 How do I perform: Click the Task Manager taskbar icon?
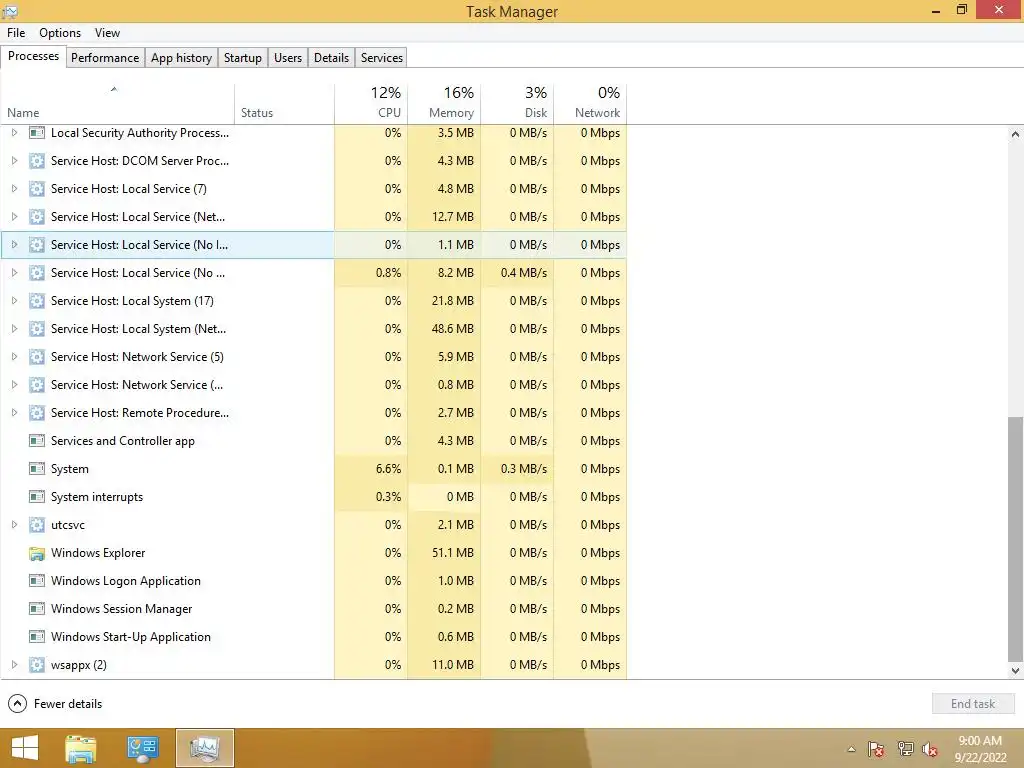(x=205, y=748)
